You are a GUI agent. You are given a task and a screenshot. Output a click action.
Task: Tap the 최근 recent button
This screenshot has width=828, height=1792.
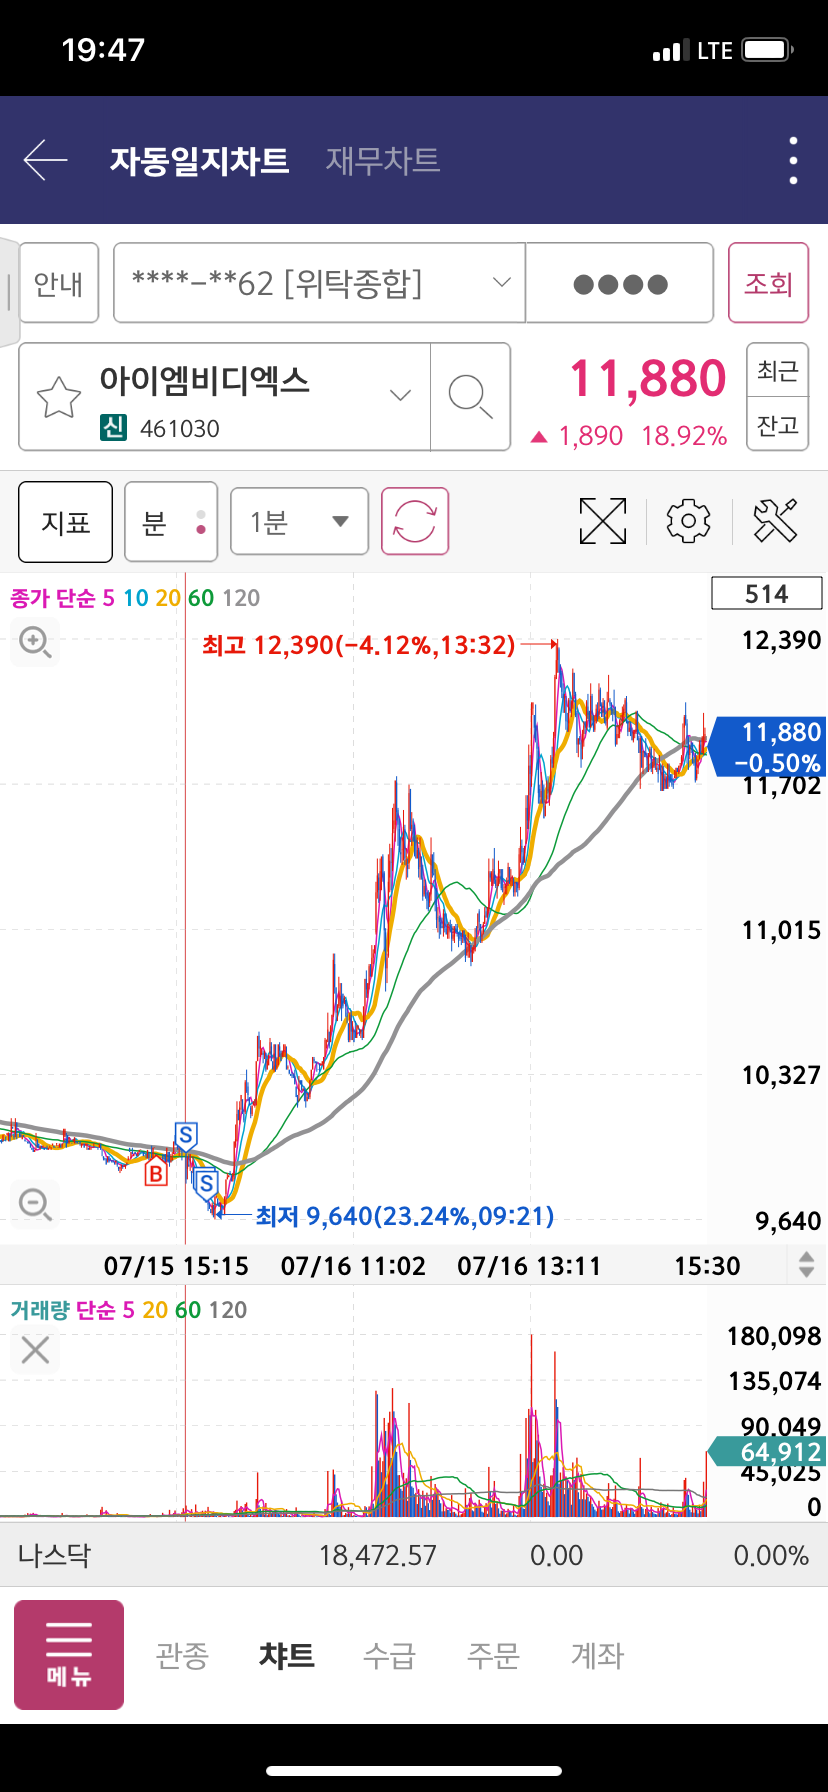coord(777,370)
